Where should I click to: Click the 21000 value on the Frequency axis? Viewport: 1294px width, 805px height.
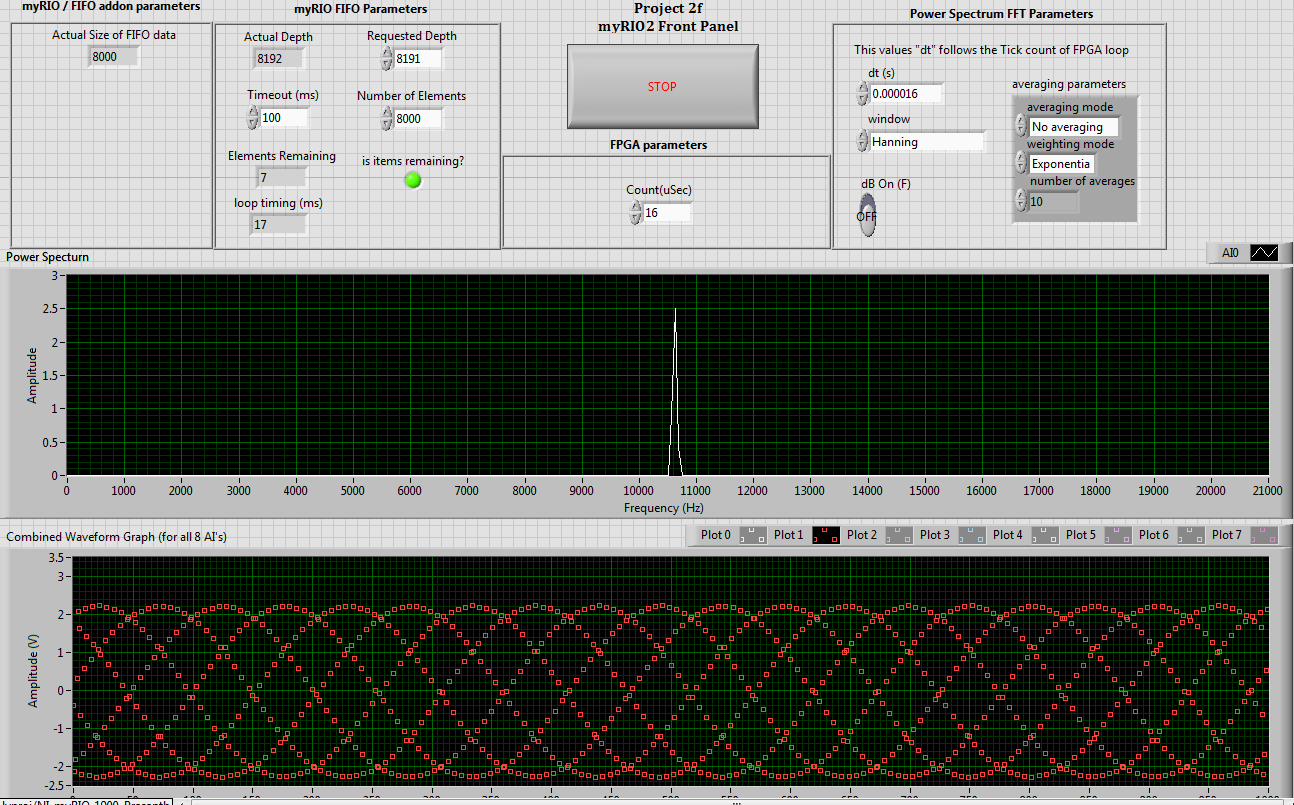pyautogui.click(x=1268, y=490)
